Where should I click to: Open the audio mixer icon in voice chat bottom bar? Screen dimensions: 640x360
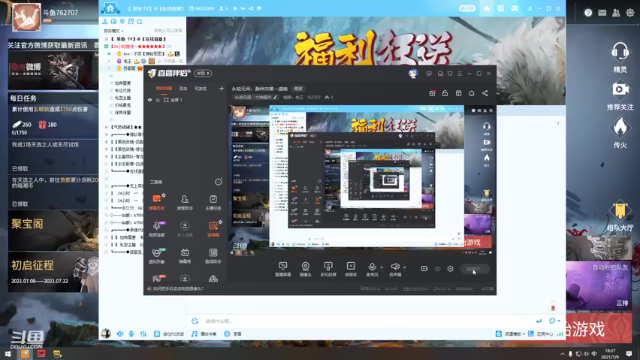[143, 334]
